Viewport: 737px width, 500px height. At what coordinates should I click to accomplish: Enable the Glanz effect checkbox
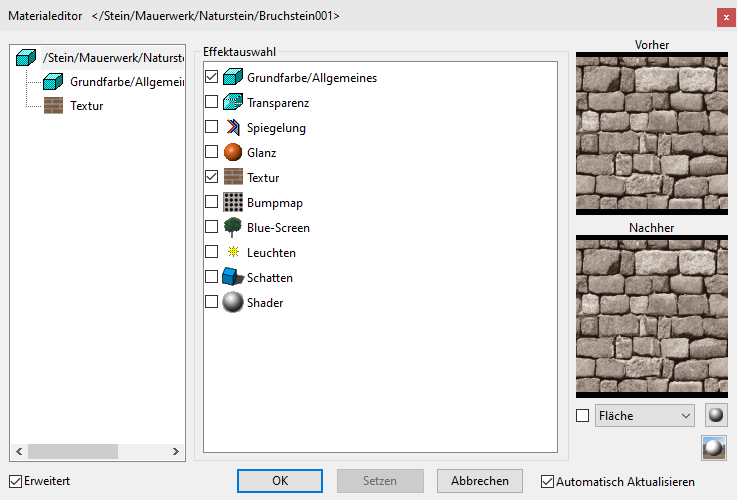tap(212, 151)
